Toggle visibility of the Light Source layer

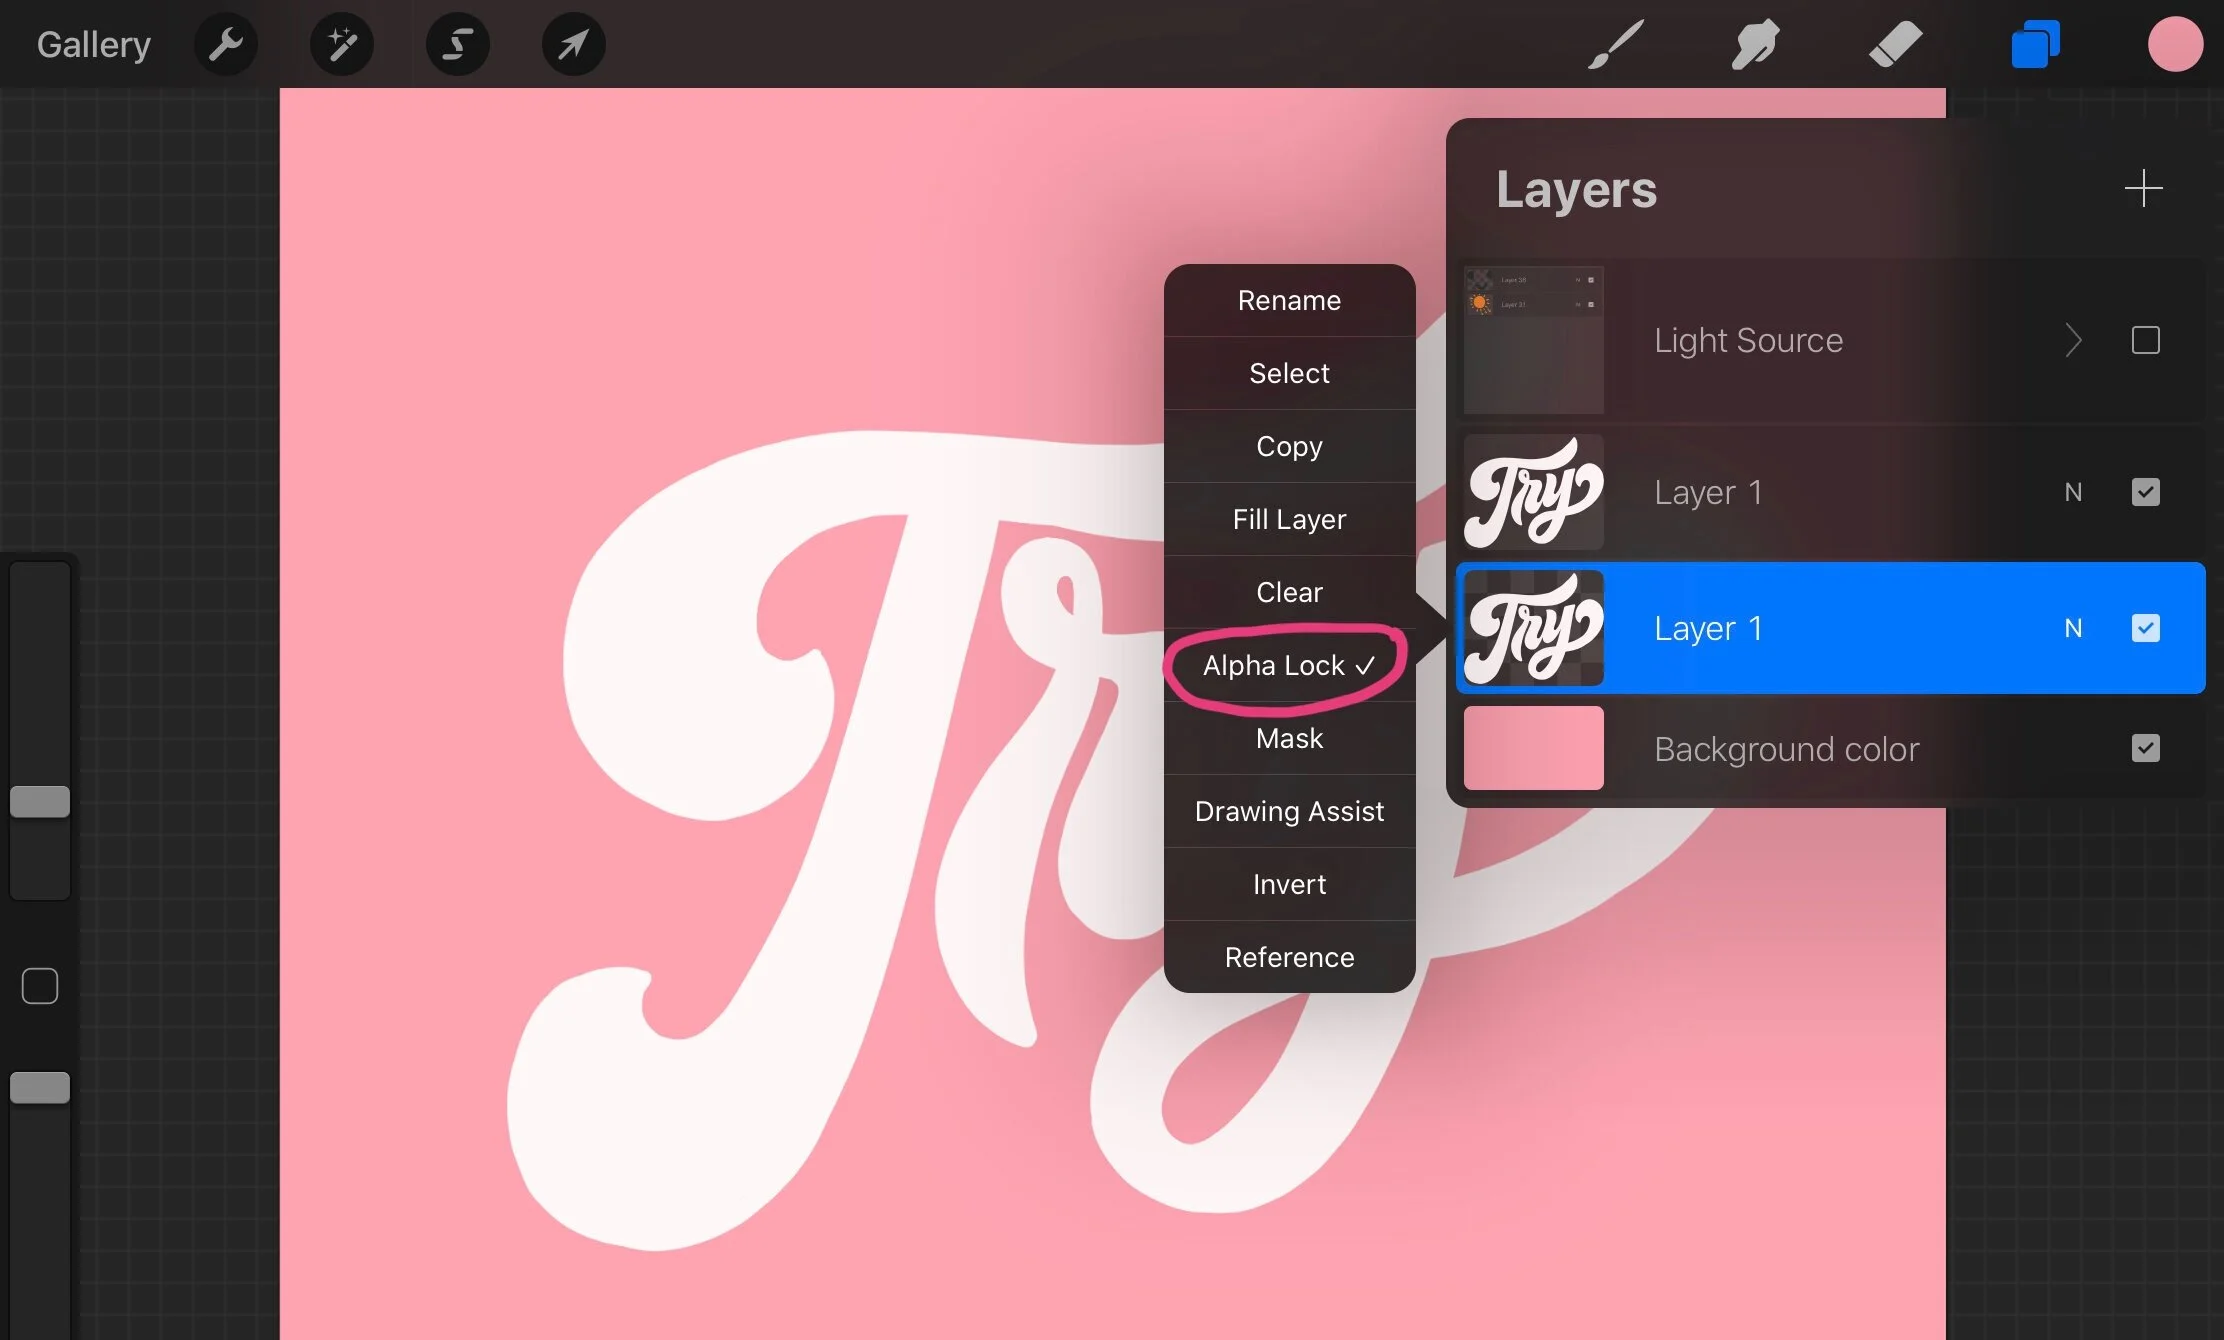click(2146, 340)
